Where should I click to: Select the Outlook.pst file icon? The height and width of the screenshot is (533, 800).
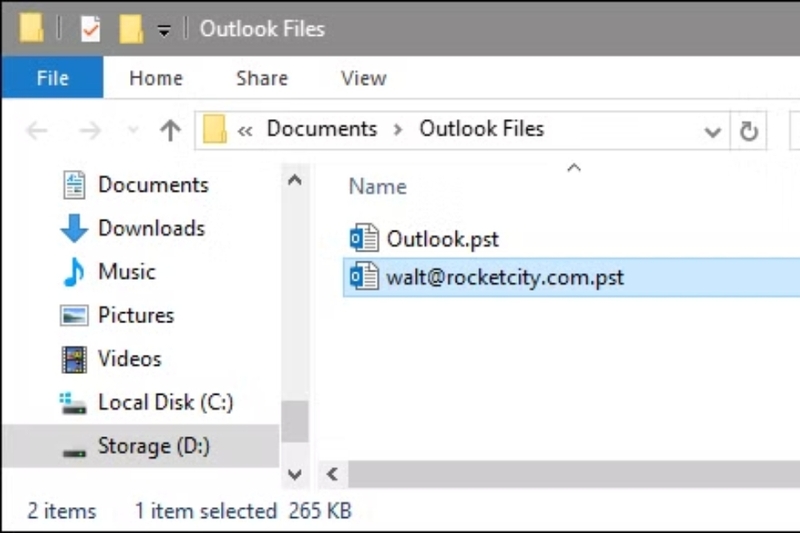tap(363, 239)
